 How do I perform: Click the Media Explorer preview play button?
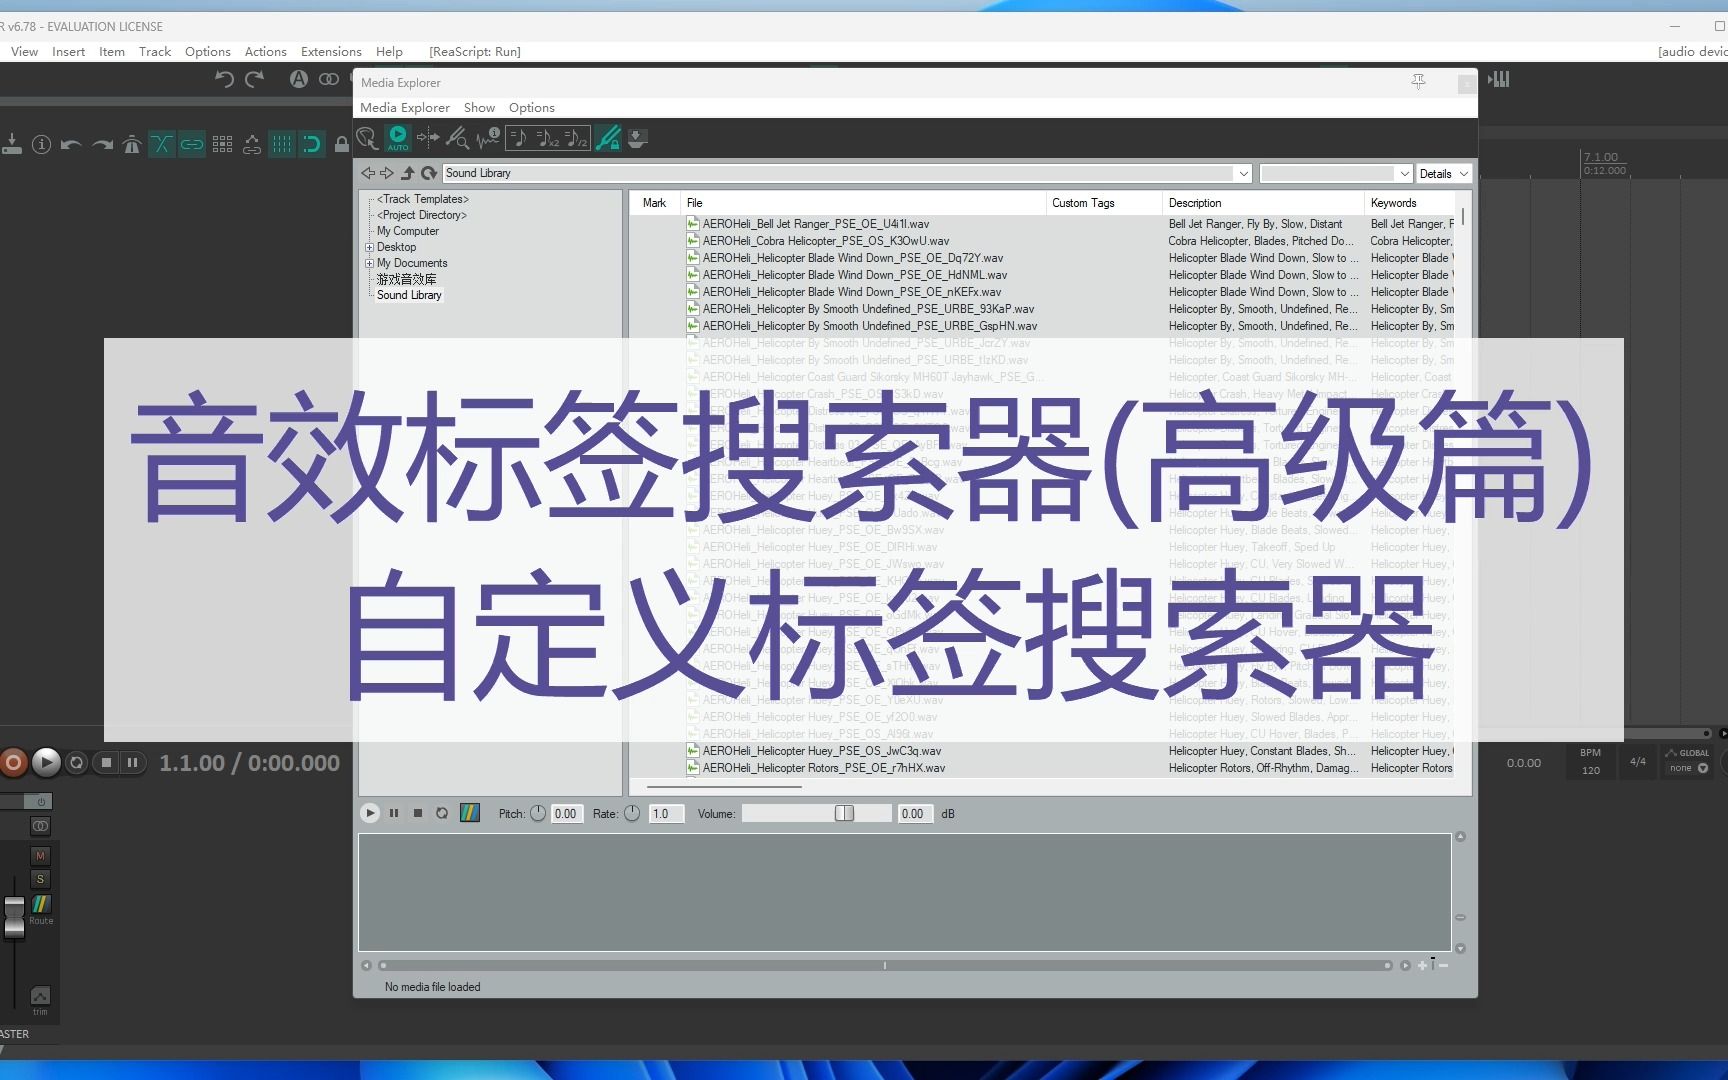[x=370, y=813]
